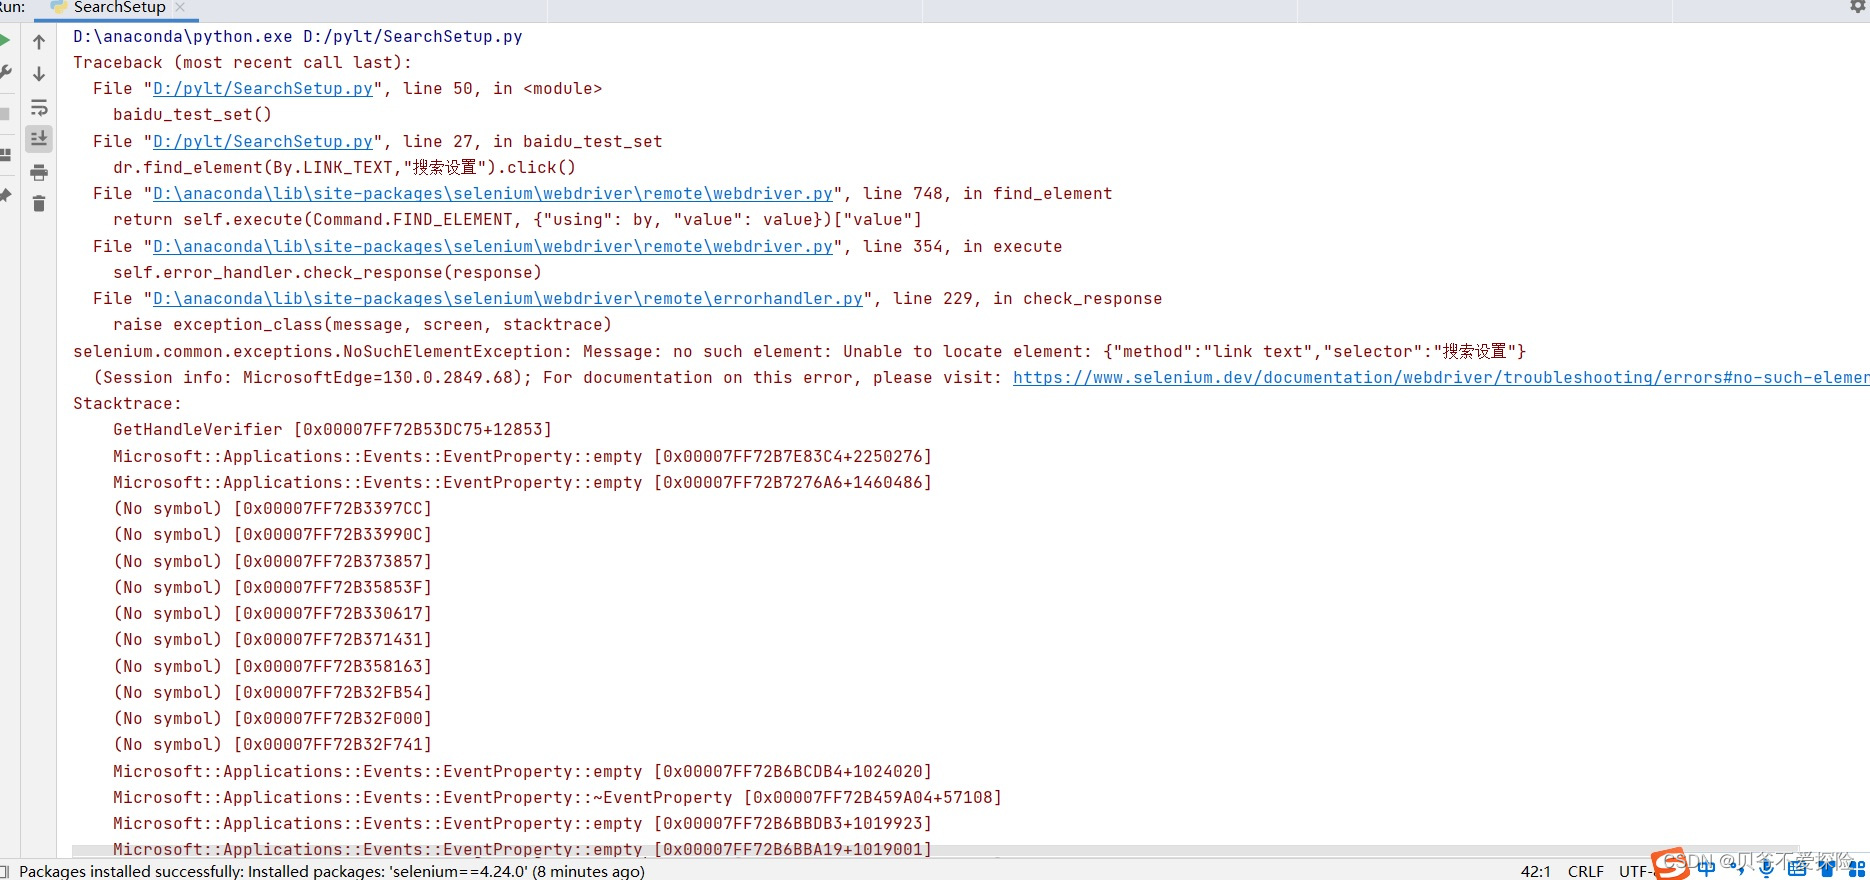
Task: Click the 42:1 caret position indicator
Action: 1535,871
